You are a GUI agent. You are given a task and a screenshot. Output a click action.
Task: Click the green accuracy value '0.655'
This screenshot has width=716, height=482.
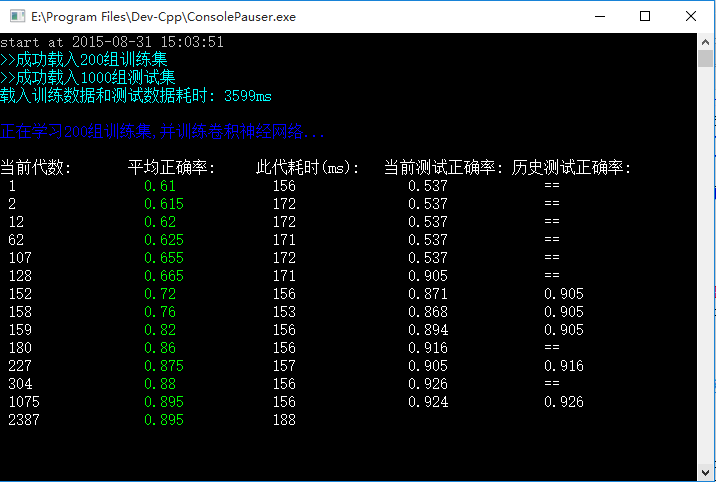click(x=164, y=257)
